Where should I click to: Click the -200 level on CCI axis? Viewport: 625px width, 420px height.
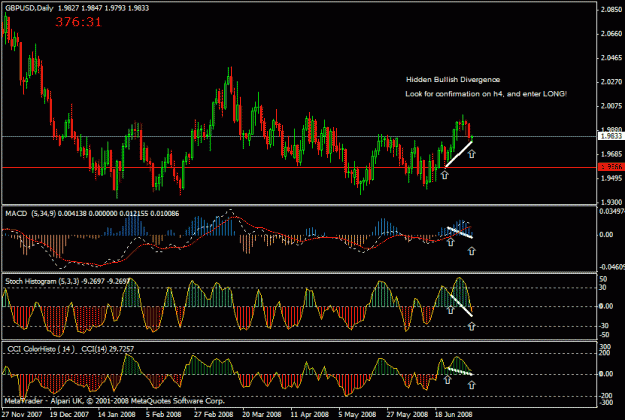(x=605, y=396)
